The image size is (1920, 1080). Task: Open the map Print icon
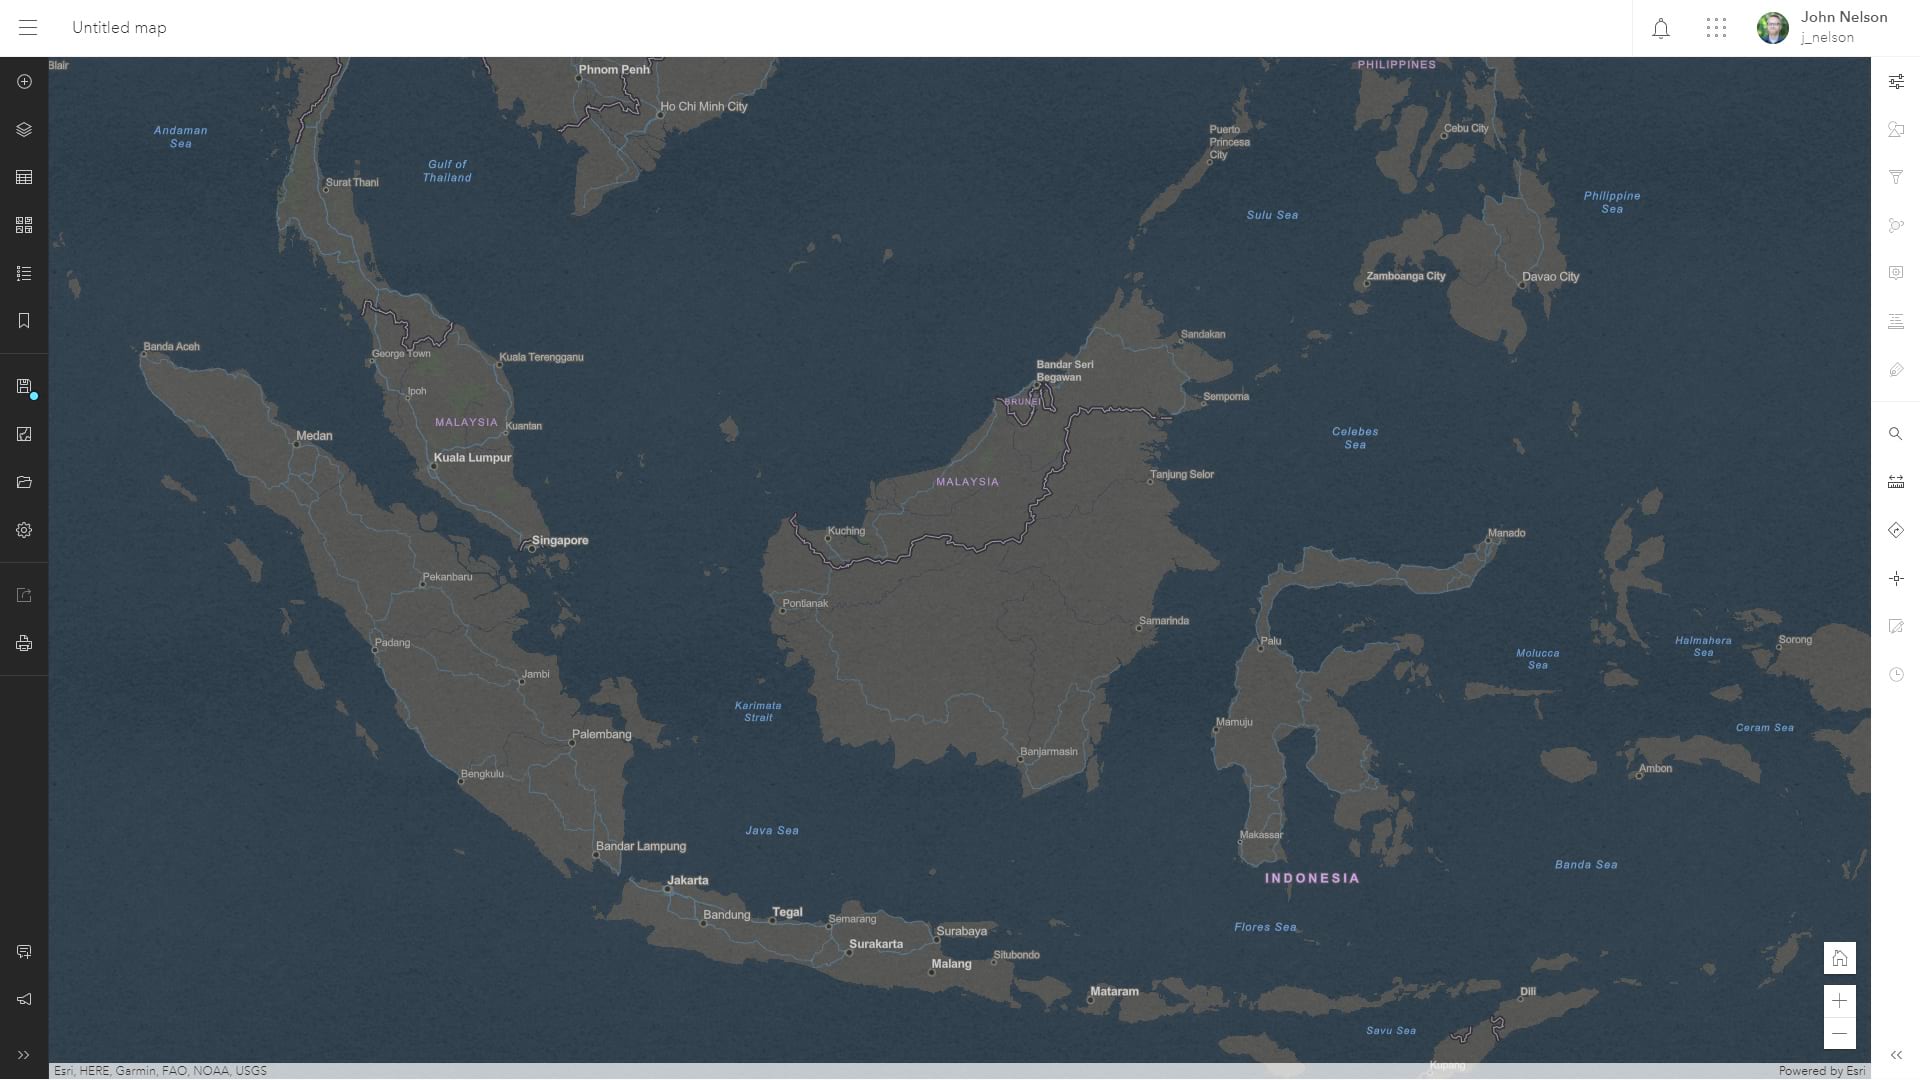pyautogui.click(x=24, y=643)
